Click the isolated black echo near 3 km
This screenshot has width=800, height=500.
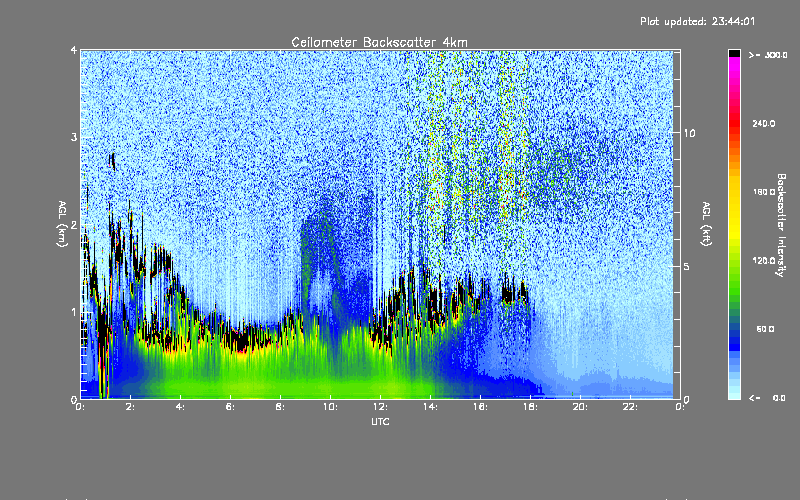tap(112, 161)
